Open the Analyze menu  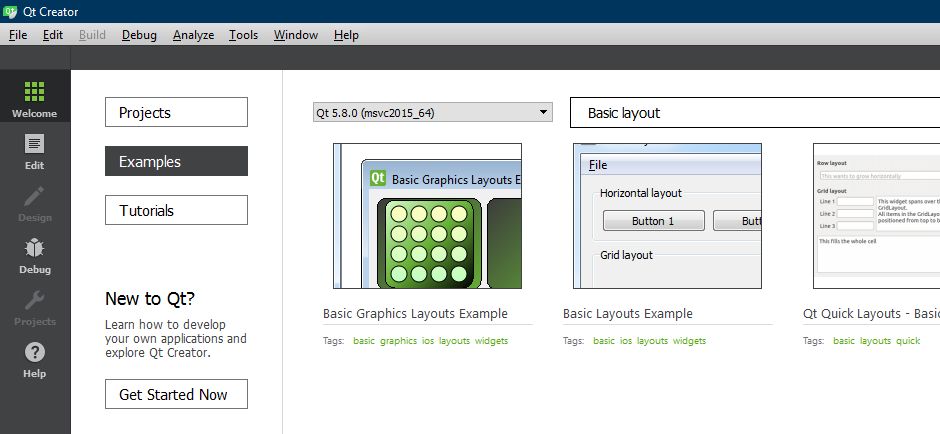pos(193,35)
